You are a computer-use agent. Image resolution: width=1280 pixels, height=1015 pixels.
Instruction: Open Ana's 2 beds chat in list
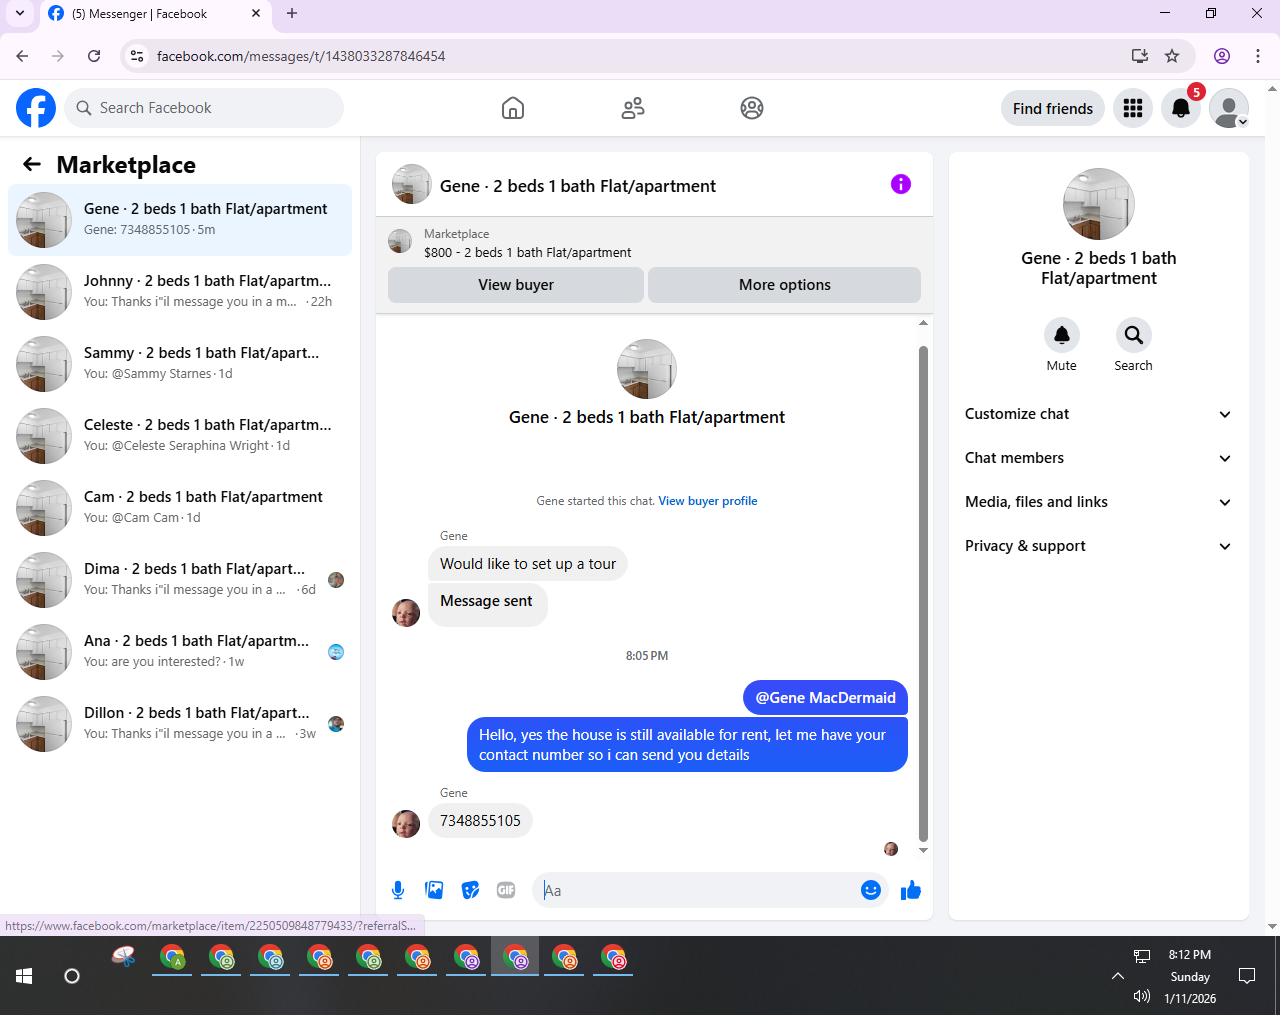tap(180, 652)
